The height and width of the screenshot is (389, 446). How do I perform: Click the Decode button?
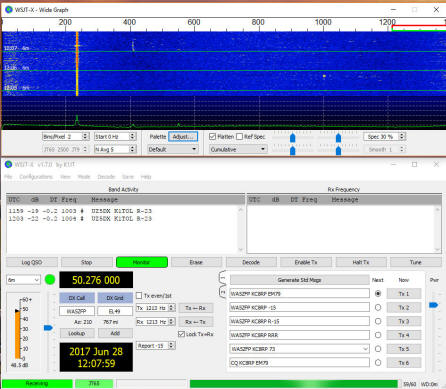[x=251, y=262]
